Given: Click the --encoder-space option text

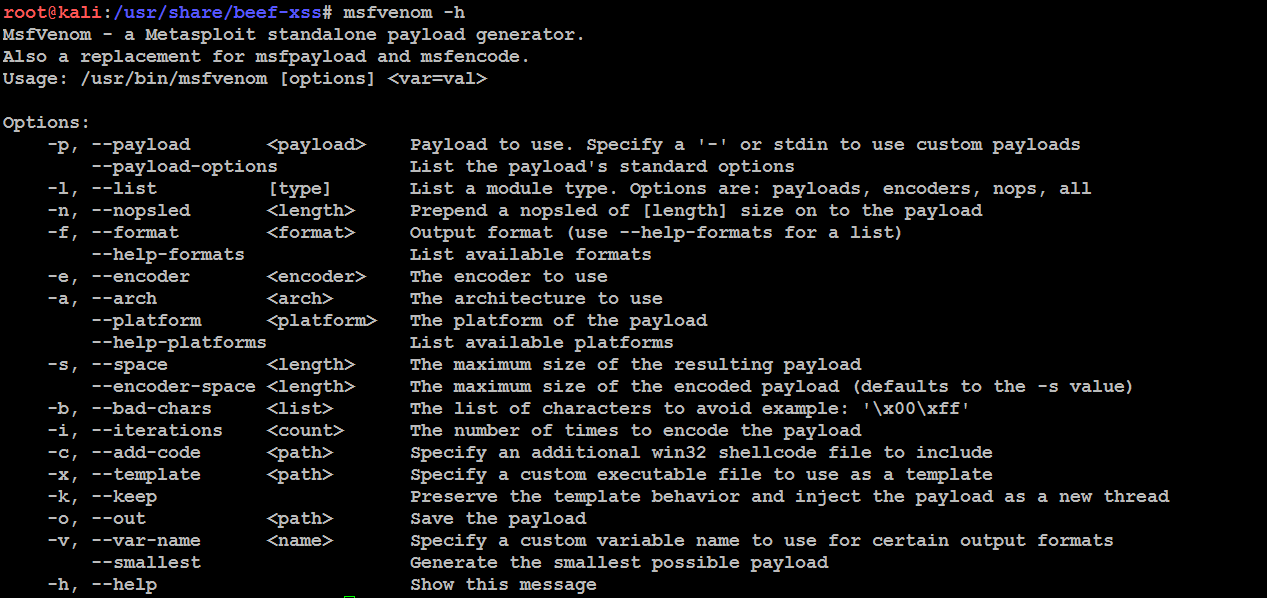Looking at the screenshot, I should (173, 387).
